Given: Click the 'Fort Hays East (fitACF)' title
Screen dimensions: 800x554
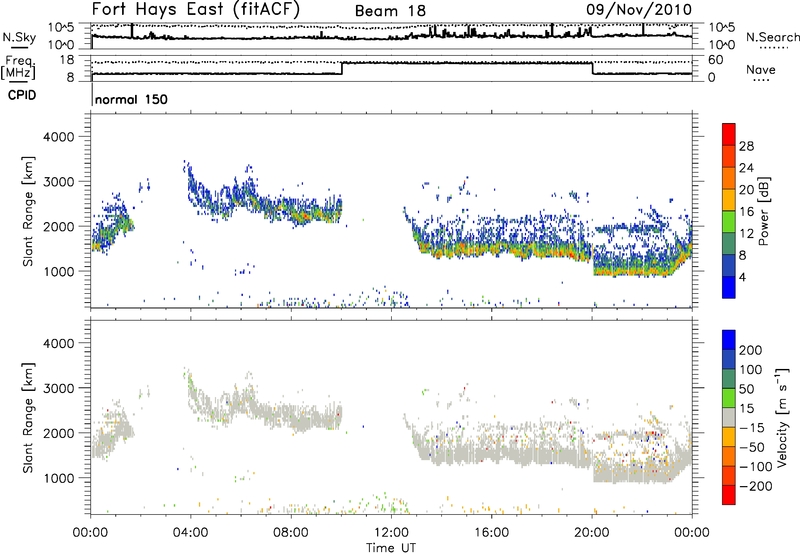Looking at the screenshot, I should pyautogui.click(x=195, y=10).
